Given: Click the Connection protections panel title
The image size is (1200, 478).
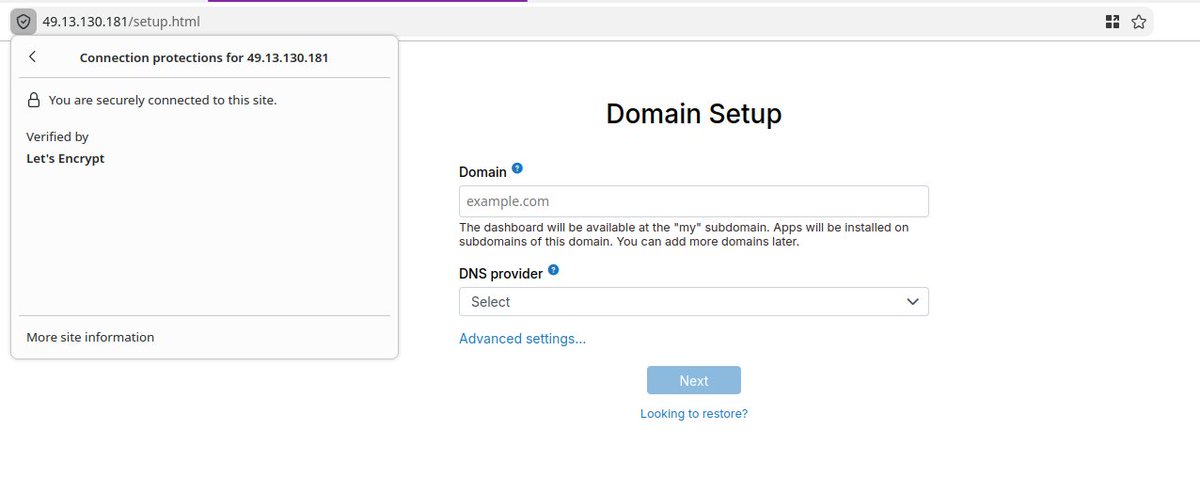Looking at the screenshot, I should click(x=204, y=58).
